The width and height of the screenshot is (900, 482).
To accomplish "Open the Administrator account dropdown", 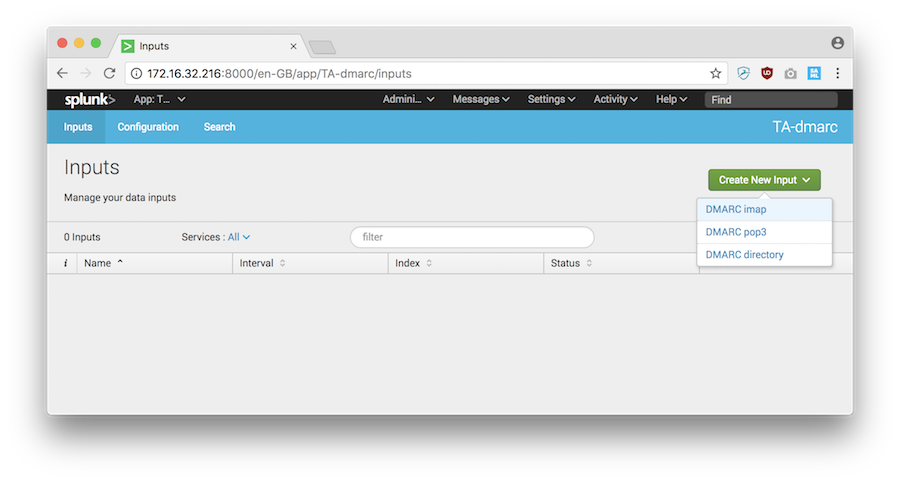I will click(408, 99).
